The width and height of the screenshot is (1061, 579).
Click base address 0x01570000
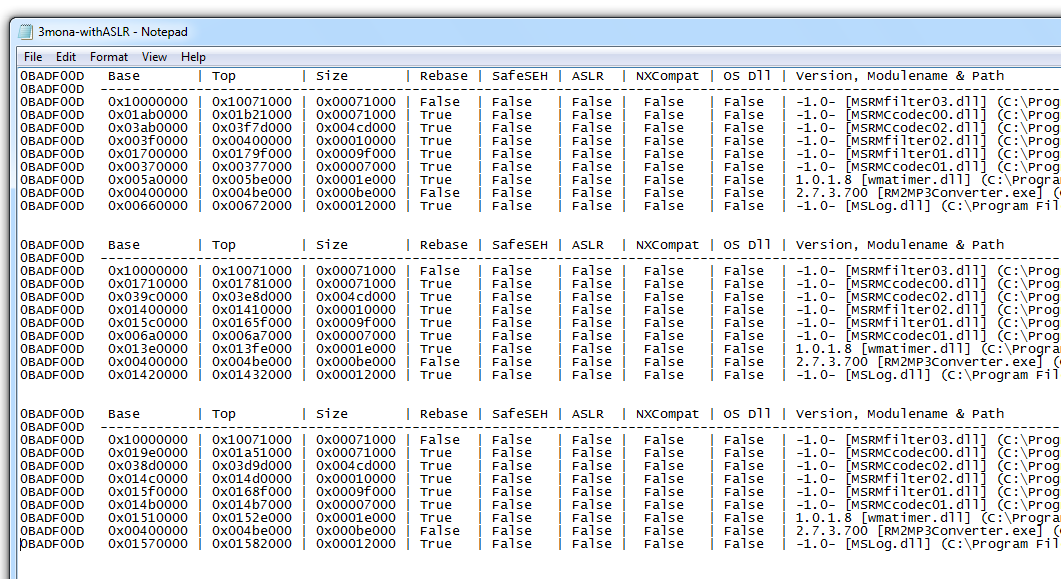coord(148,544)
